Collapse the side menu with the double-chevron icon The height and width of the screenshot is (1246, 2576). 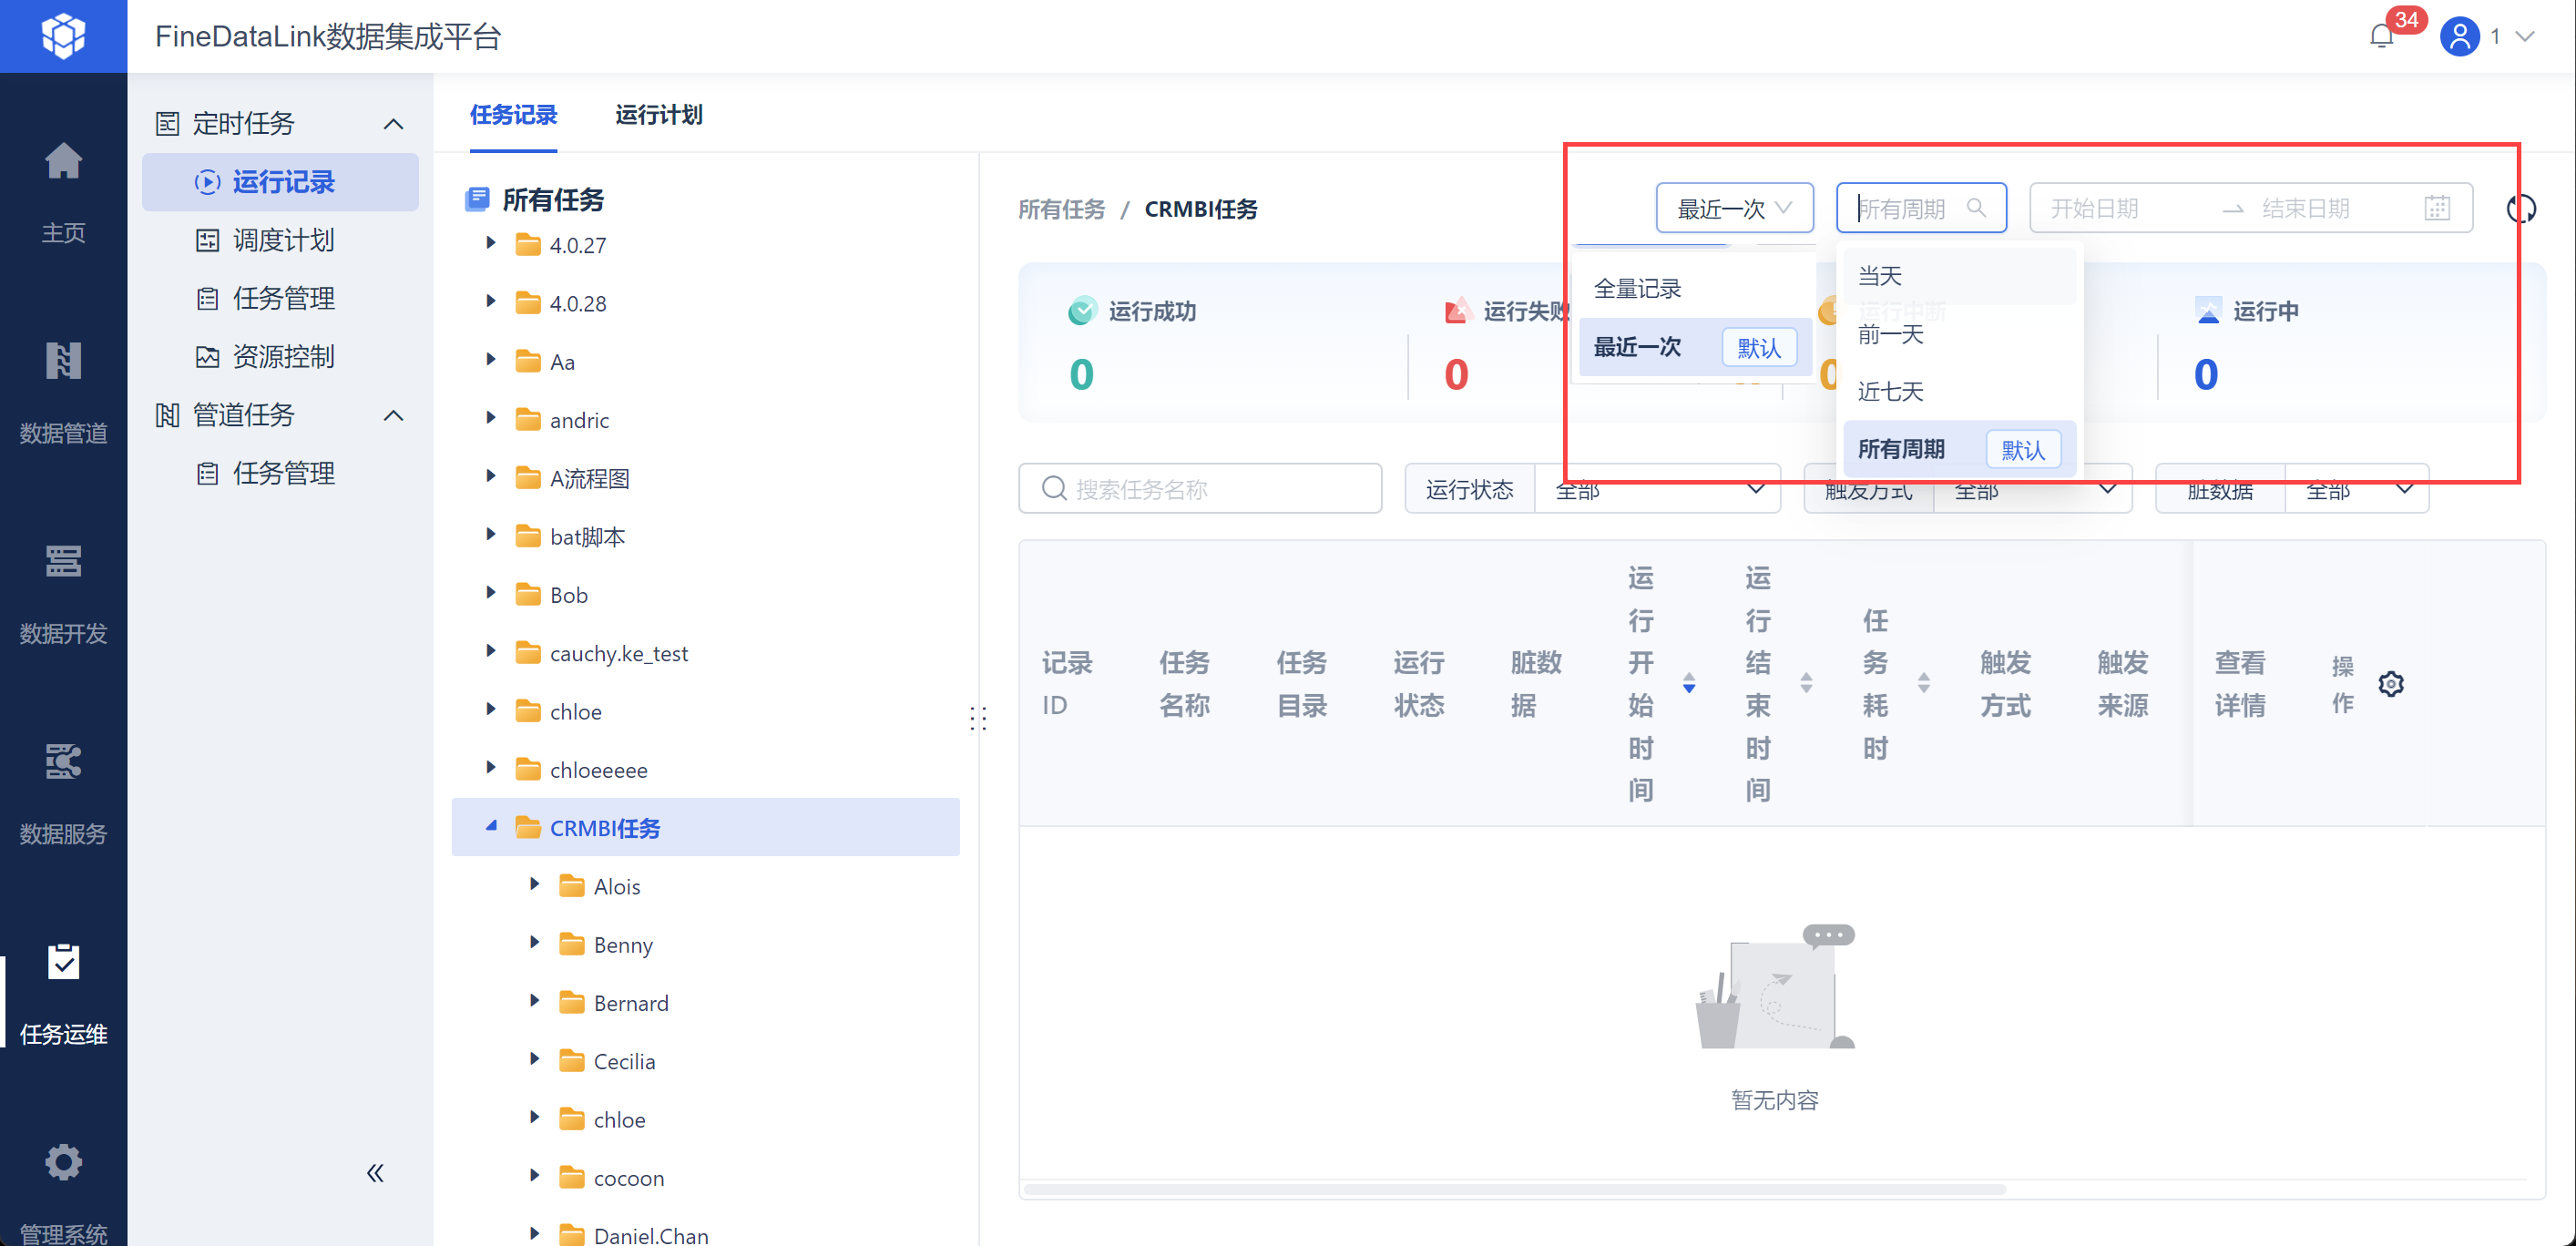pyautogui.click(x=375, y=1173)
